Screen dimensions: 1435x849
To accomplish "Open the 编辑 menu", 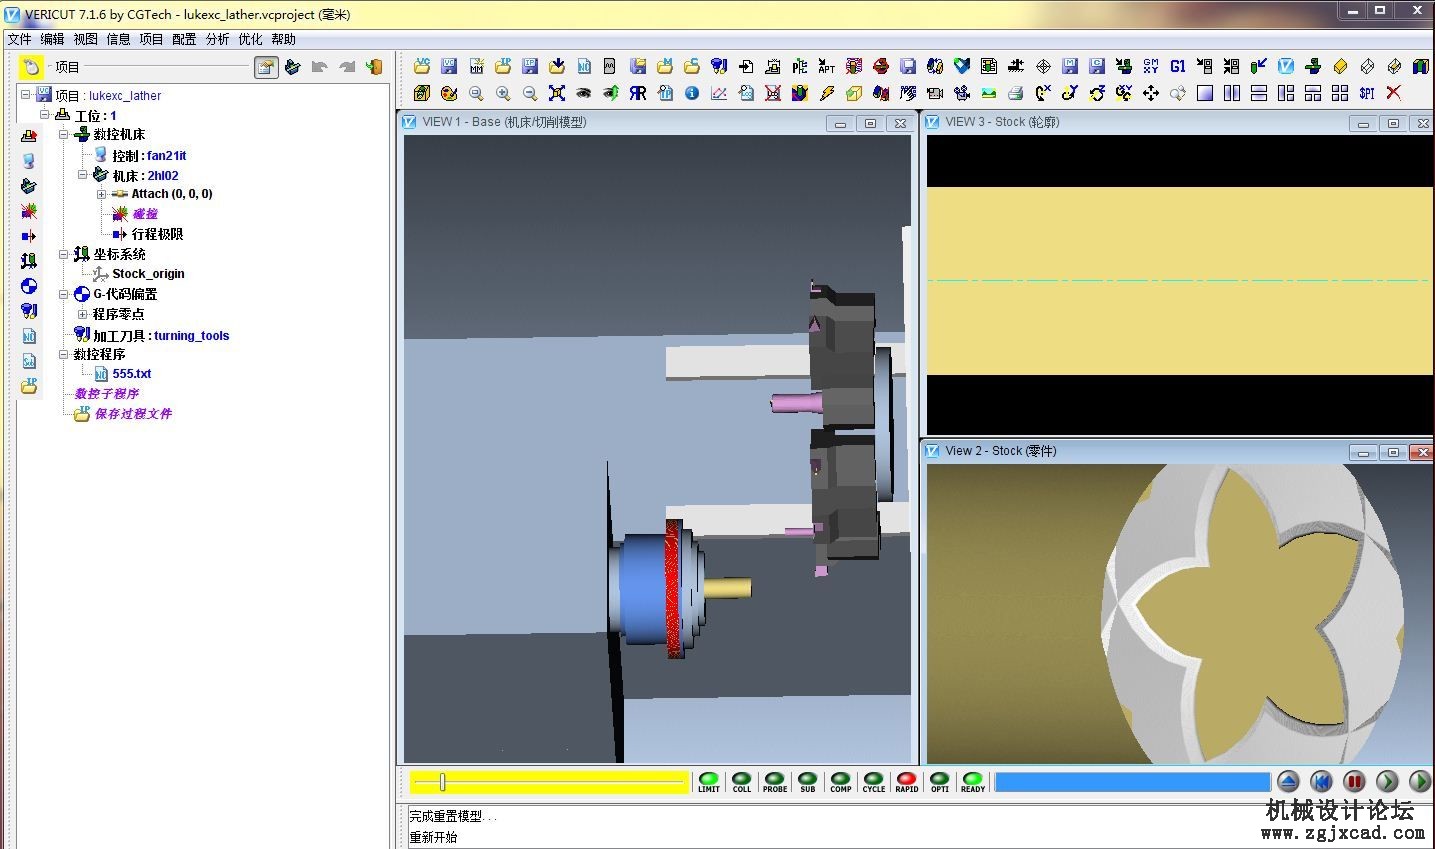I will click(x=52, y=39).
